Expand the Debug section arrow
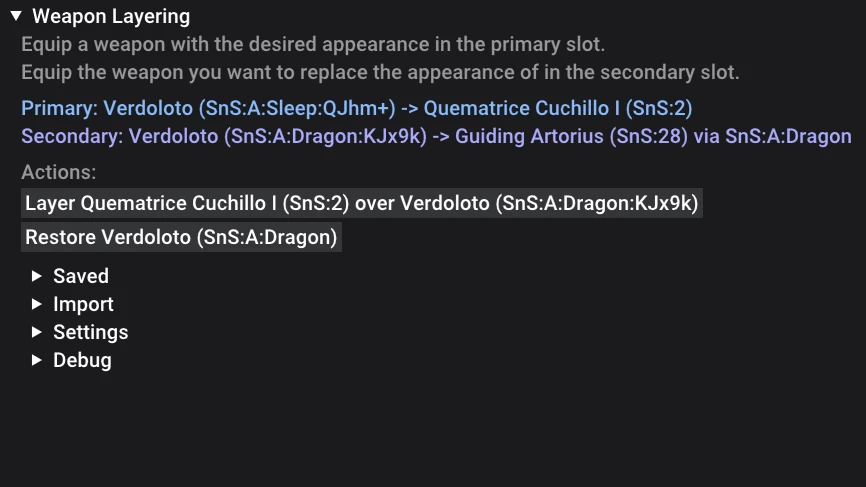Viewport: 866px width, 487px height. tap(36, 361)
